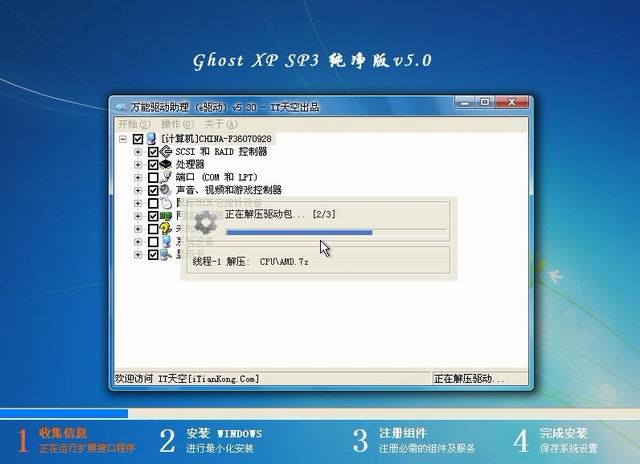Click the gray gear icon in extraction dialog

pyautogui.click(x=205, y=223)
